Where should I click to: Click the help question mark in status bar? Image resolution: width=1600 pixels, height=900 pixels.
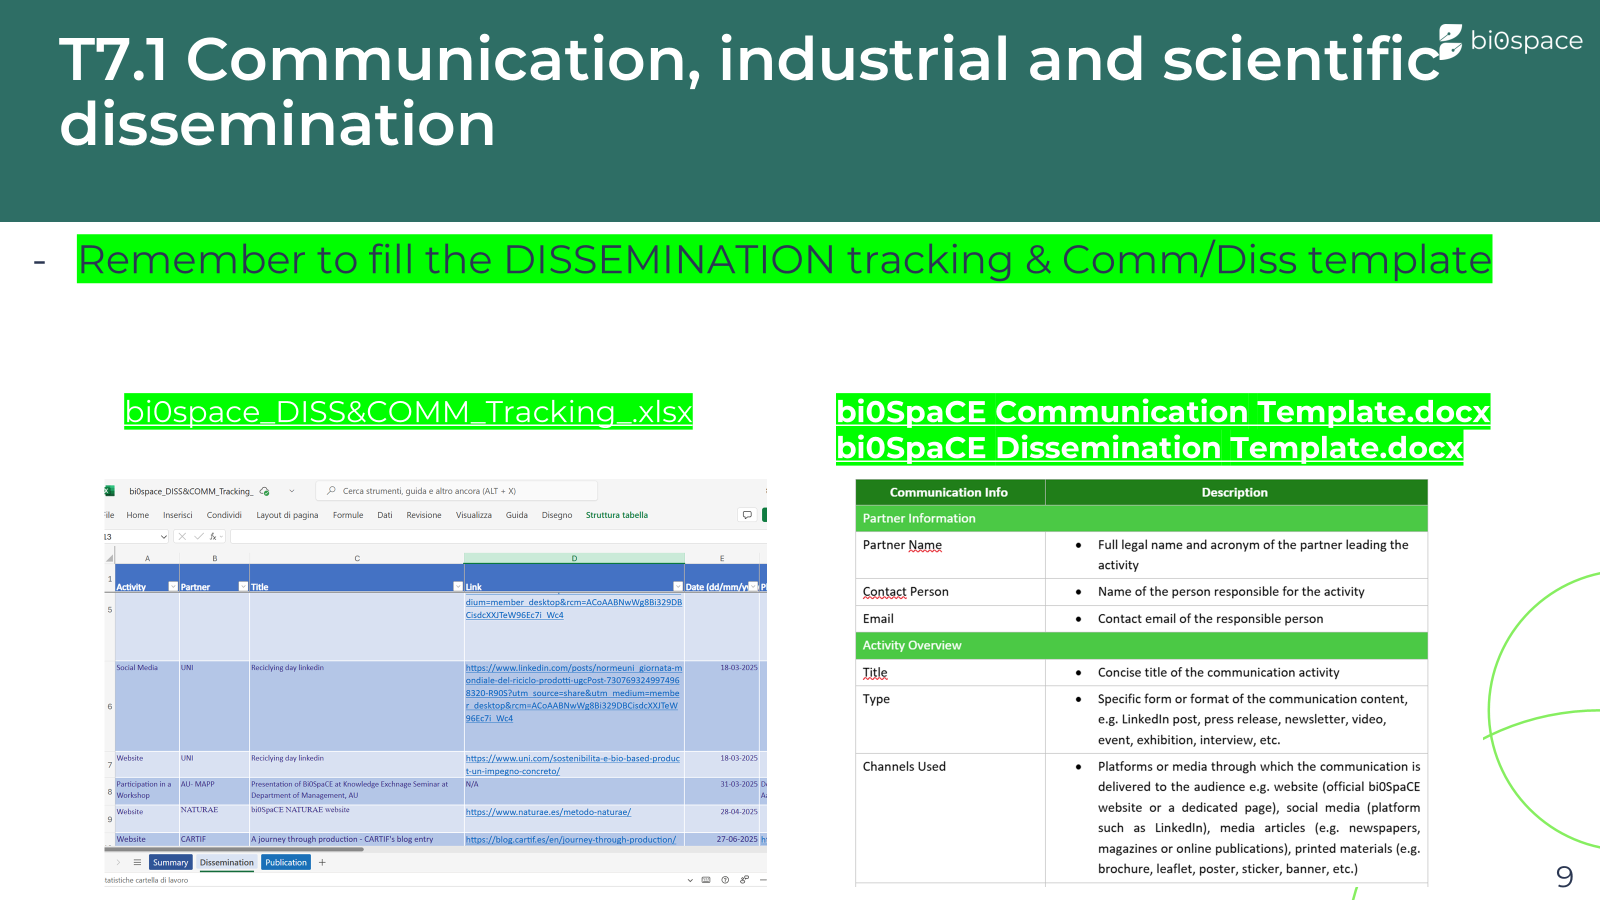coord(725,880)
